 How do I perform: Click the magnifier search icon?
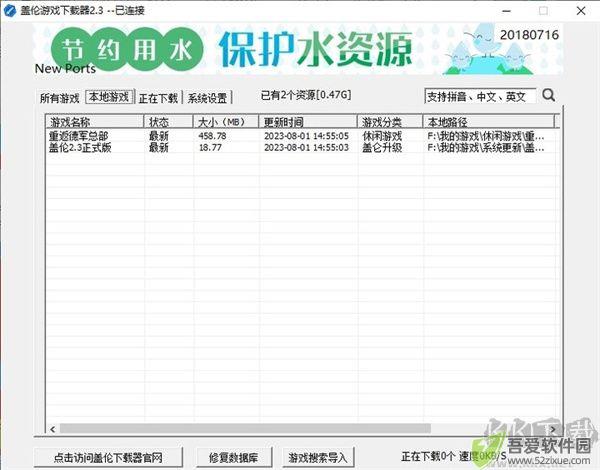pos(548,95)
